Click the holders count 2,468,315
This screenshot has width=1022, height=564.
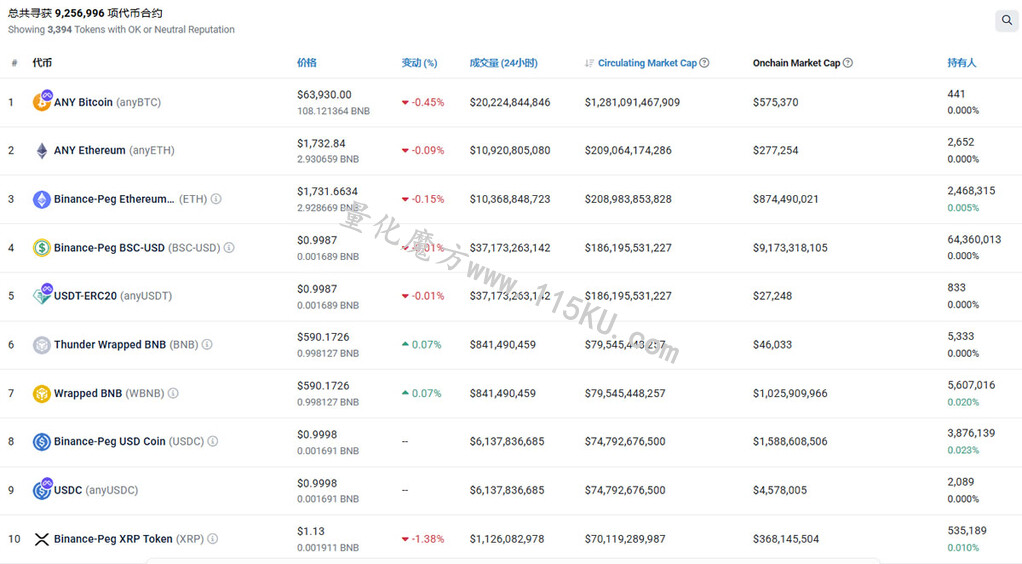pyautogui.click(x=971, y=191)
